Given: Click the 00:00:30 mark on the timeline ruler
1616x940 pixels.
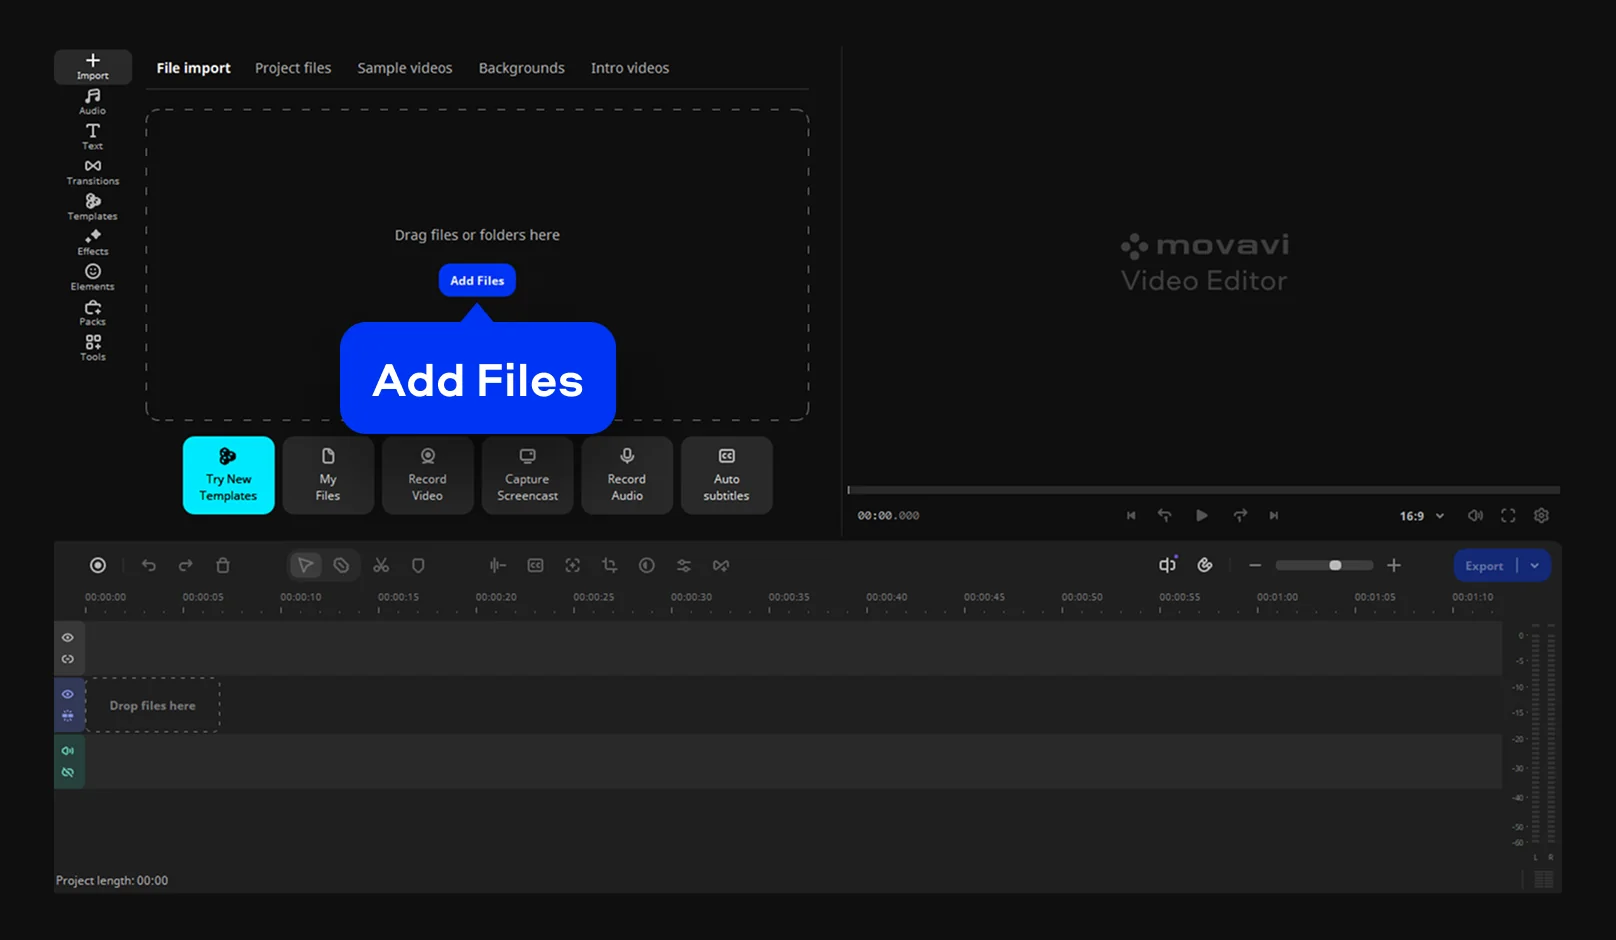Looking at the screenshot, I should 691,598.
